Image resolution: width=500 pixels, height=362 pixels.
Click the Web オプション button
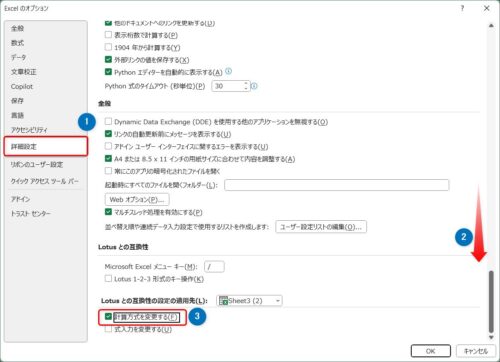(137, 199)
